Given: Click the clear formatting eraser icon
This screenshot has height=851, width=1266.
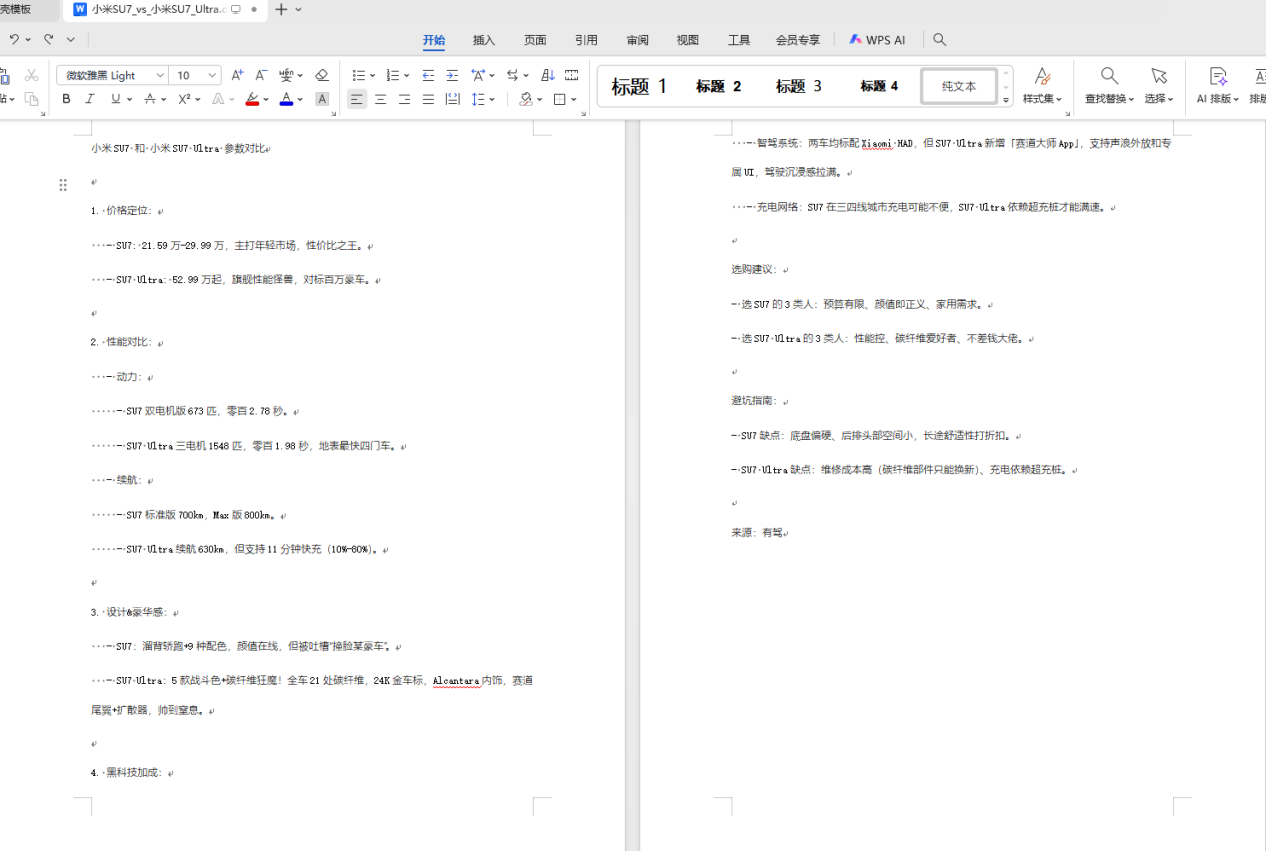Looking at the screenshot, I should (x=321, y=75).
